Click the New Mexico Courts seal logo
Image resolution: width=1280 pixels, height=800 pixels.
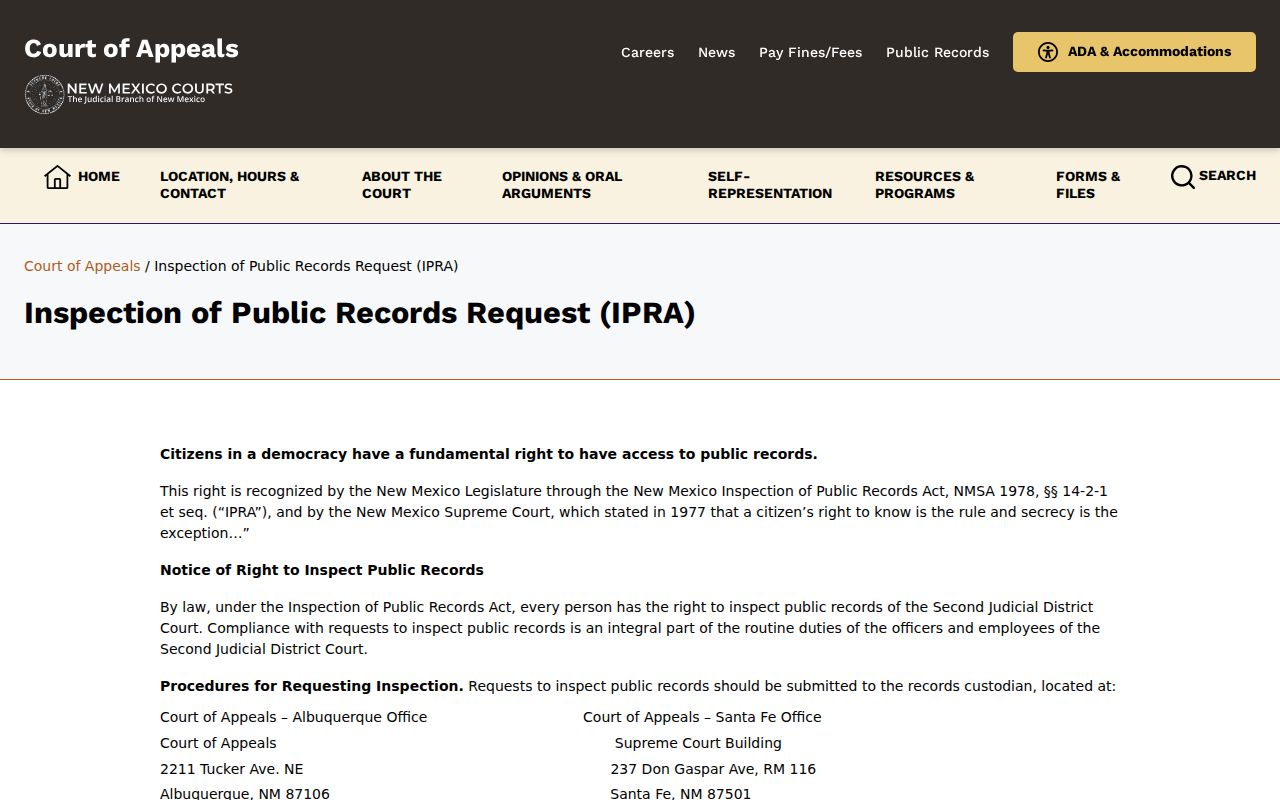[x=44, y=94]
